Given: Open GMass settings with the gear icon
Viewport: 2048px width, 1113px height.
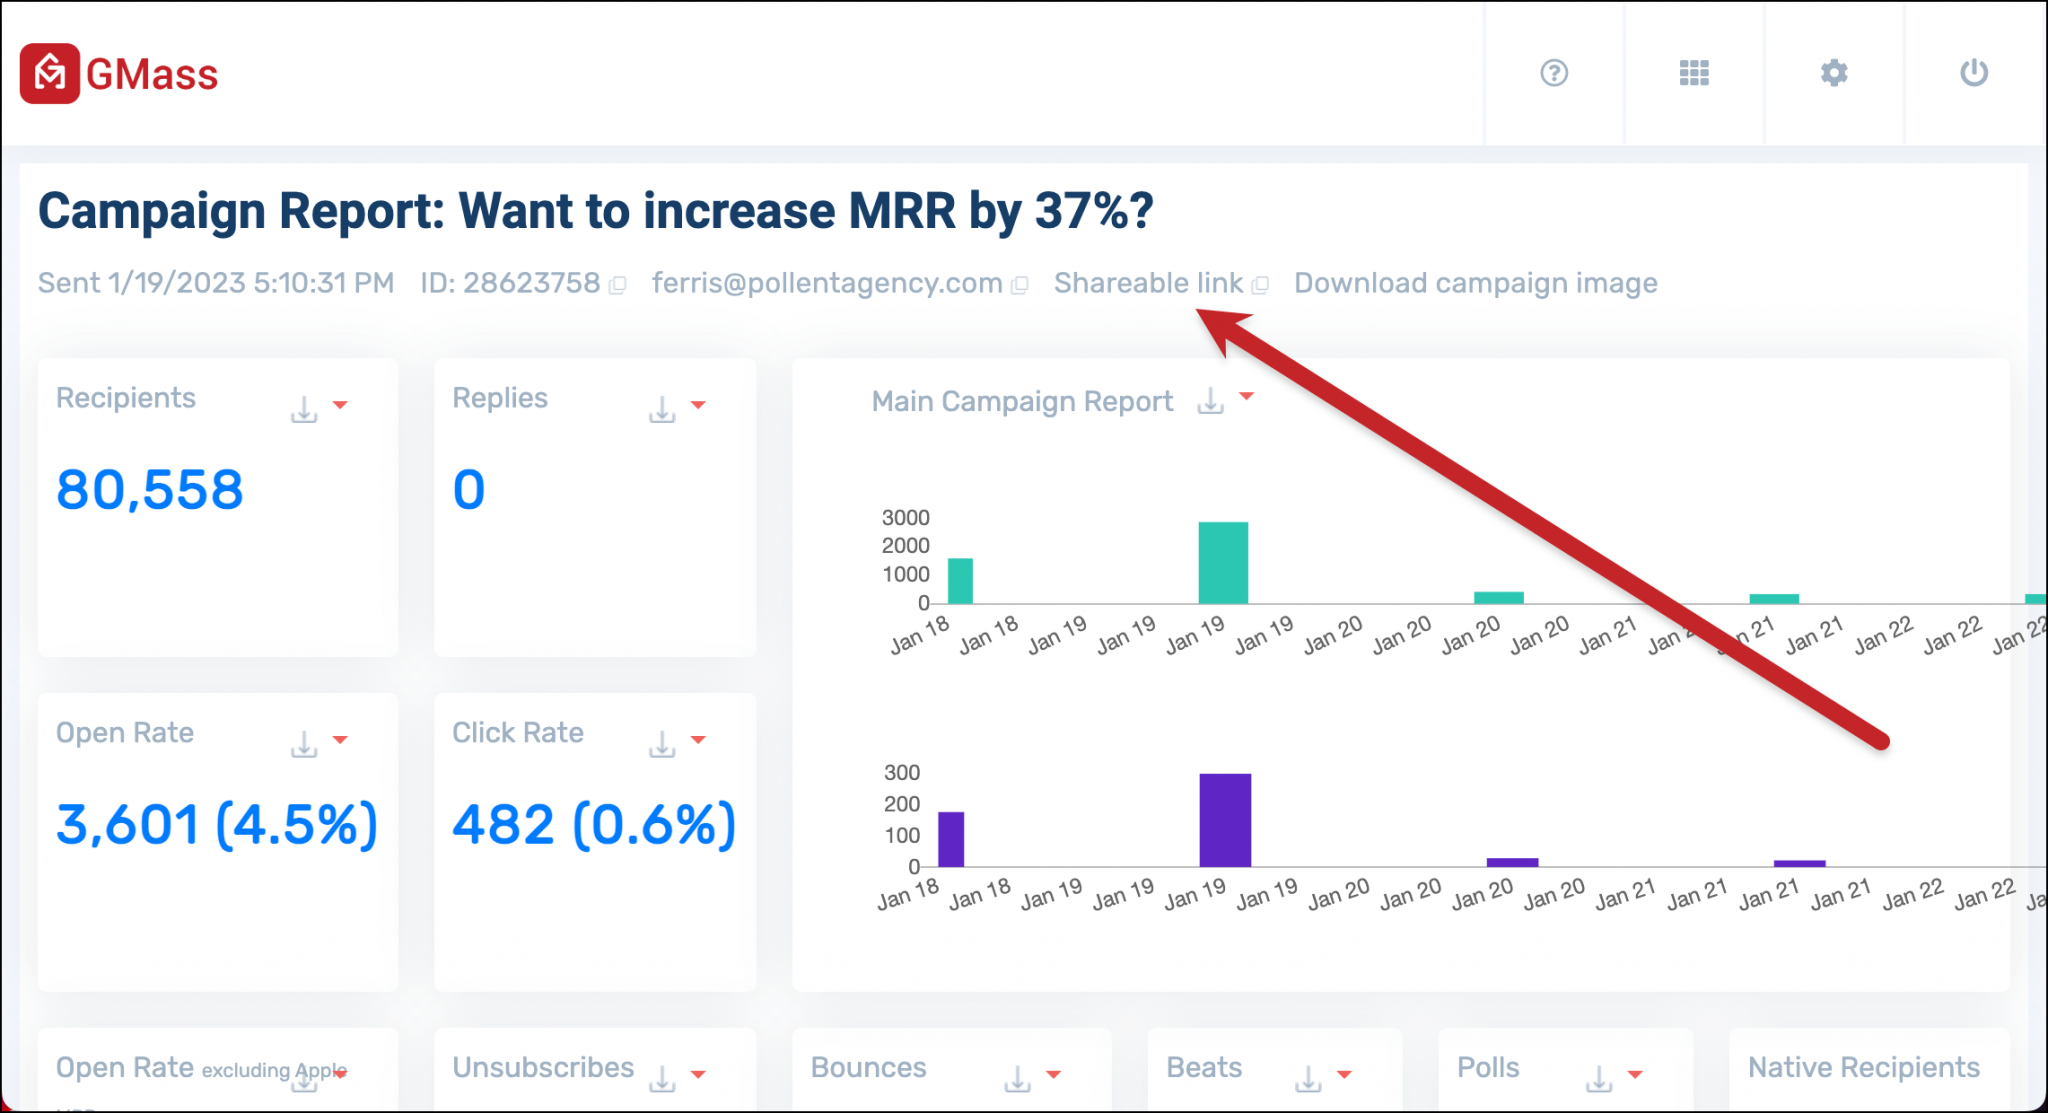Looking at the screenshot, I should [x=1833, y=73].
